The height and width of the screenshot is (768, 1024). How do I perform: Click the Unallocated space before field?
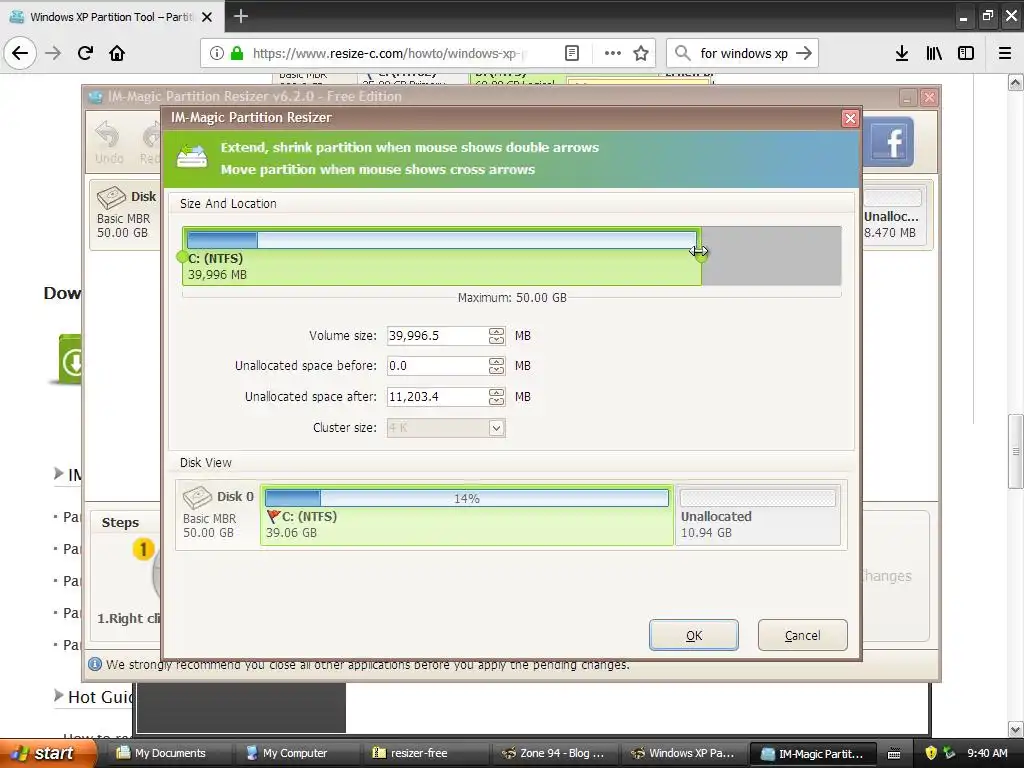[436, 366]
